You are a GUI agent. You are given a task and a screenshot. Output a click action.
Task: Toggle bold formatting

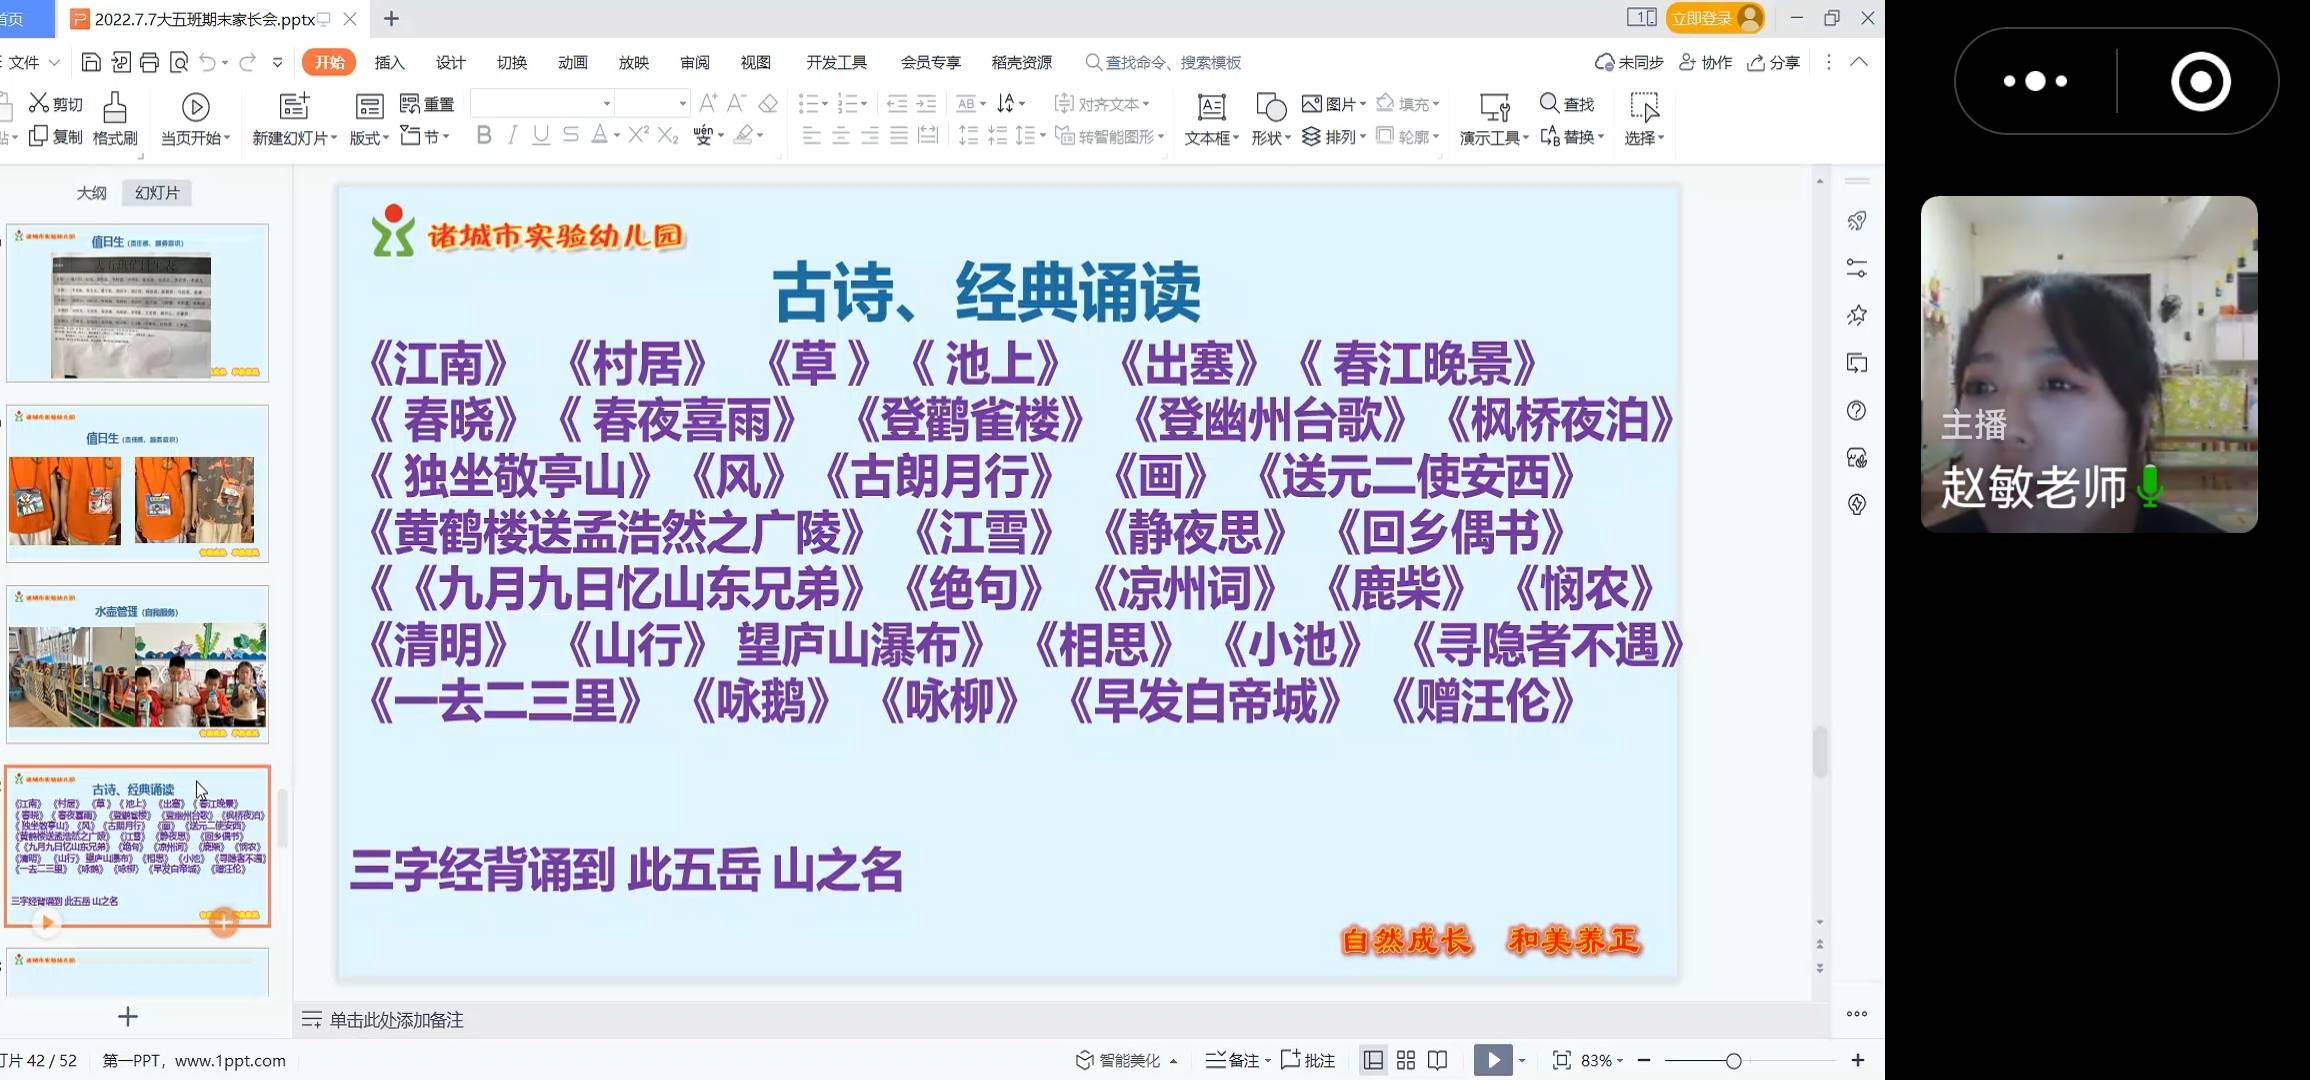484,136
